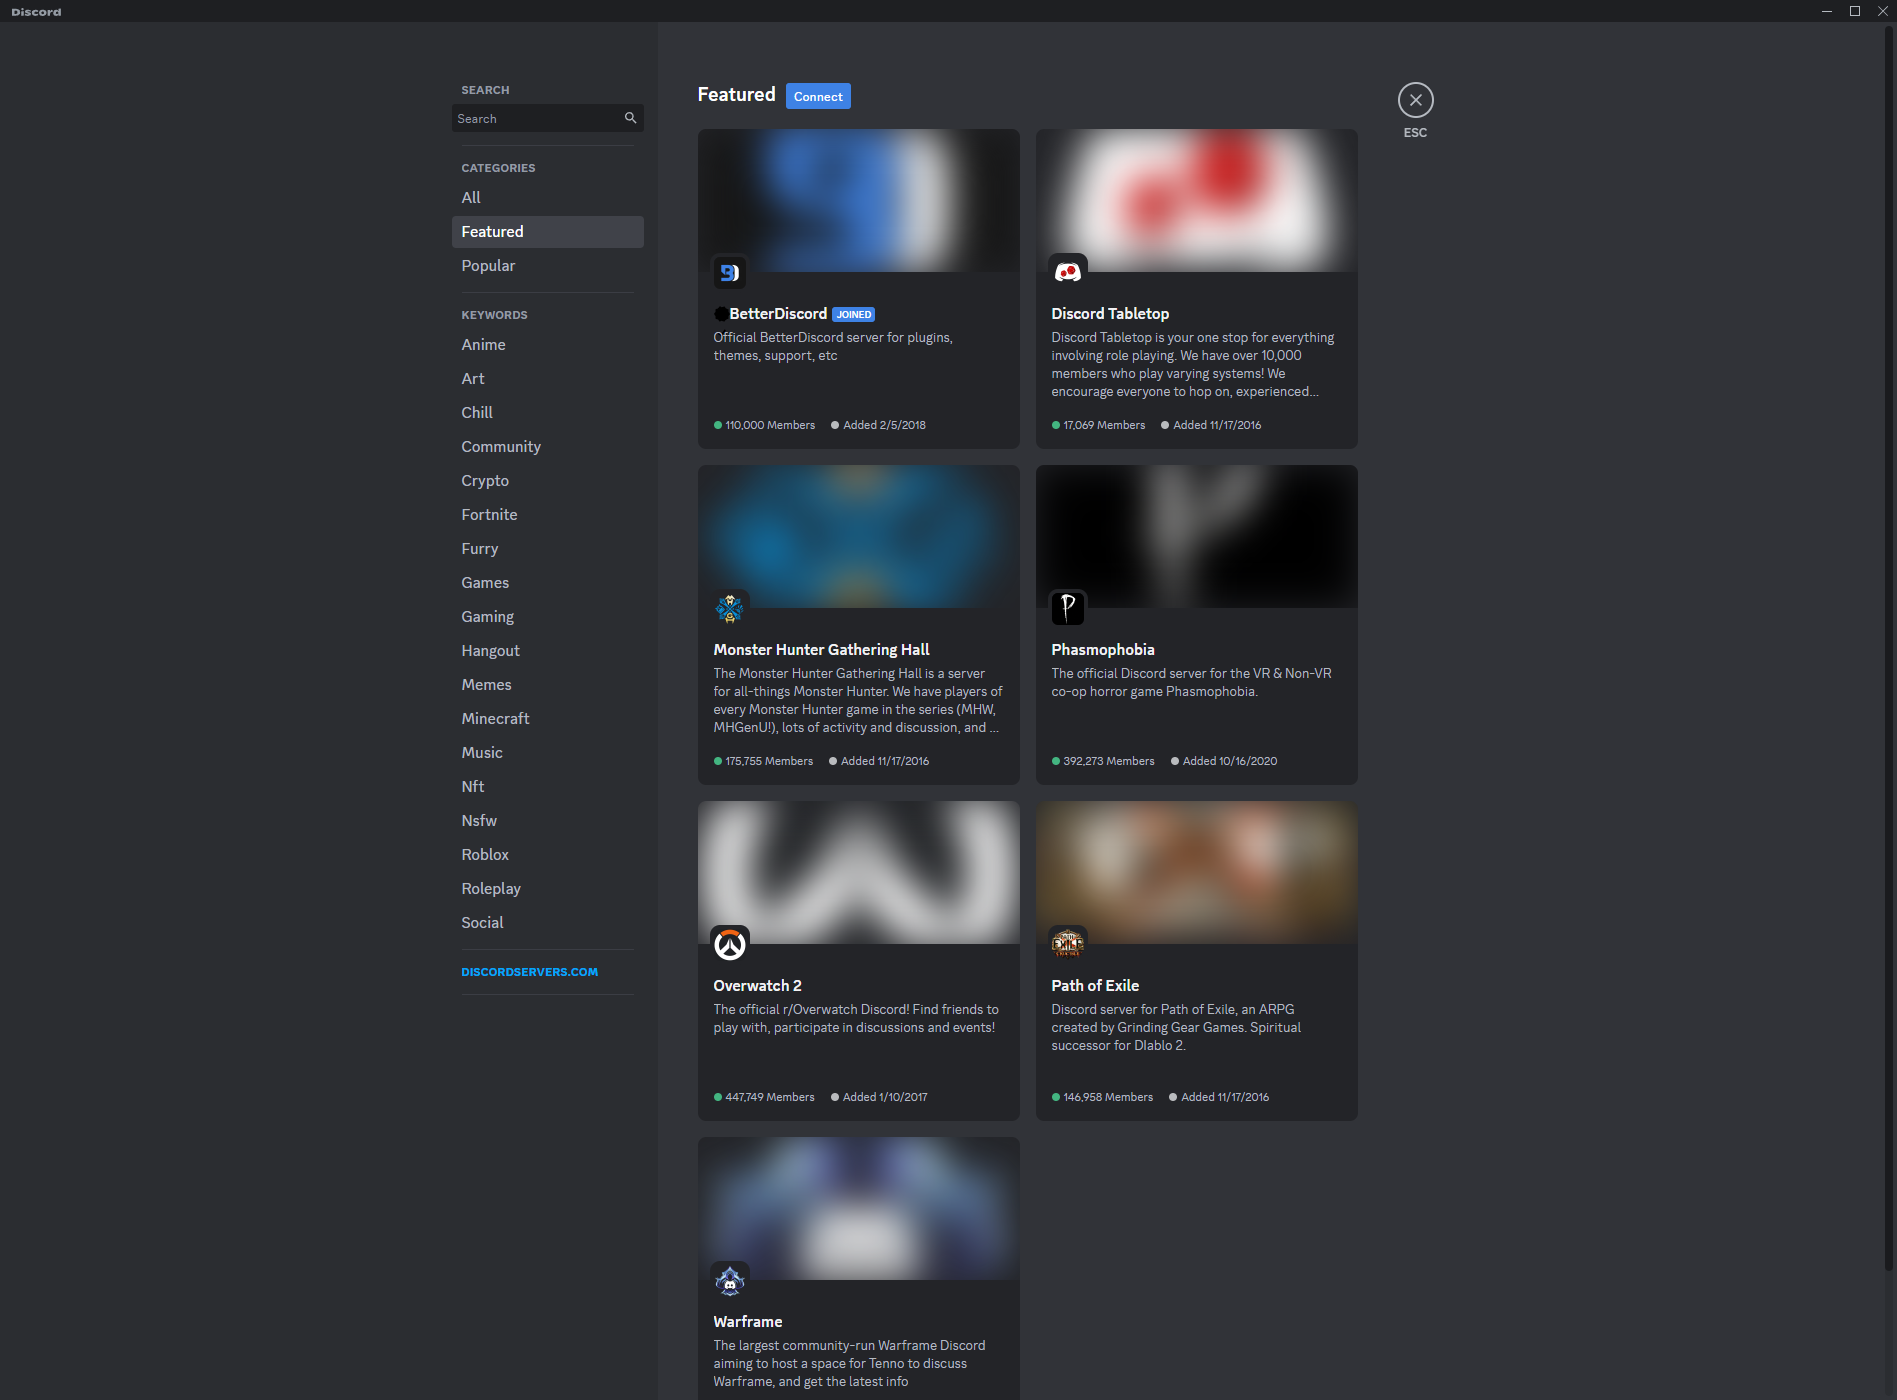
Task: Click the 146,958 Members count
Action: click(1108, 1097)
